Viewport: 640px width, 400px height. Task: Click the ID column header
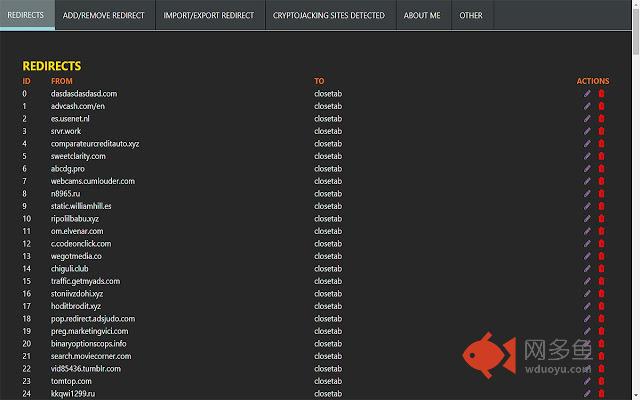27,81
